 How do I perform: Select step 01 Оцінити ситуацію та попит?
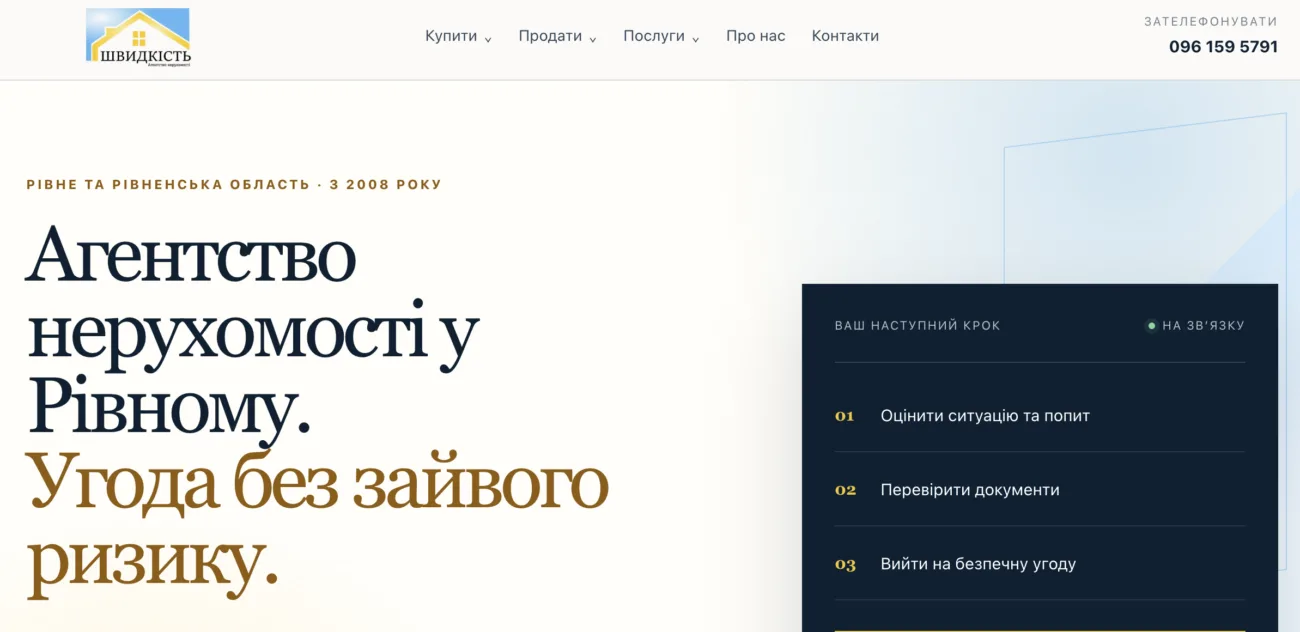1040,415
